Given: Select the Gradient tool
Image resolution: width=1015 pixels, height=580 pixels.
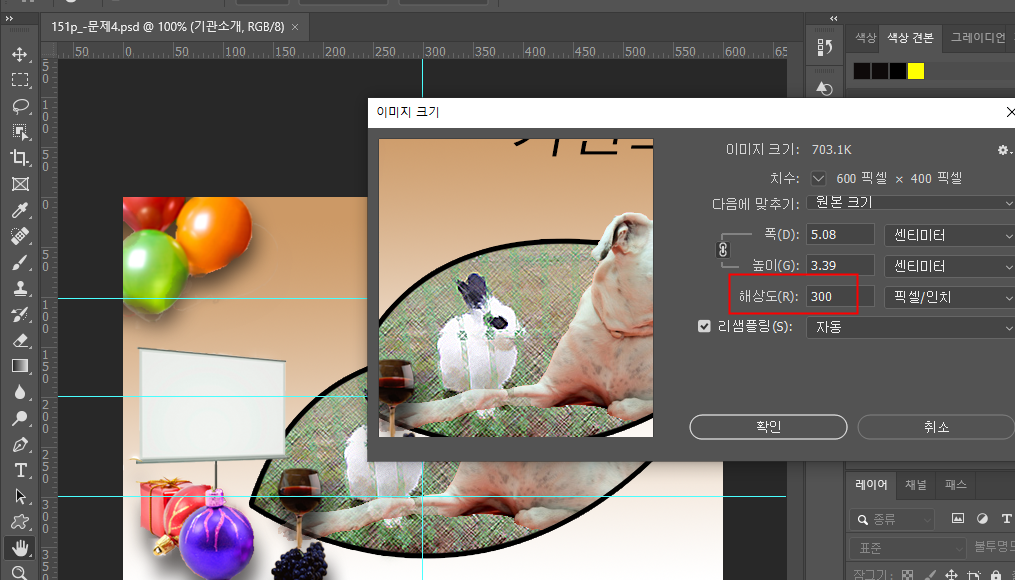Looking at the screenshot, I should point(19,366).
